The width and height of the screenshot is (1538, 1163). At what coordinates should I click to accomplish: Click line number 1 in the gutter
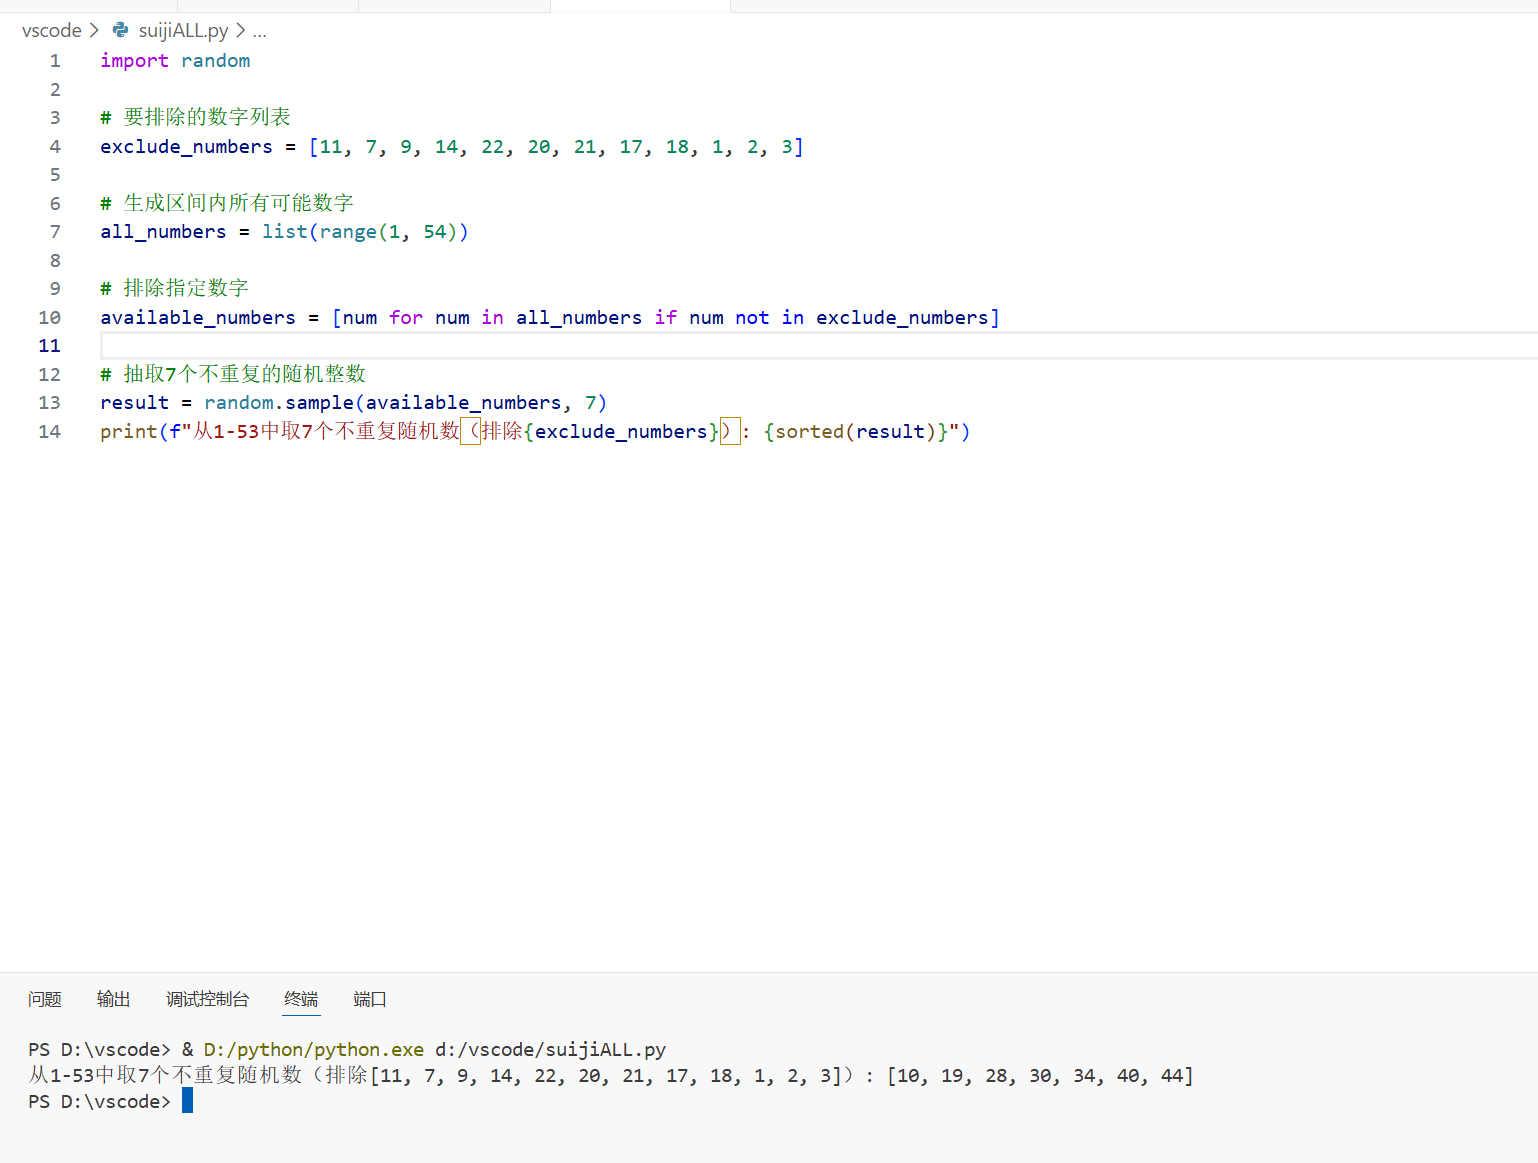[55, 61]
